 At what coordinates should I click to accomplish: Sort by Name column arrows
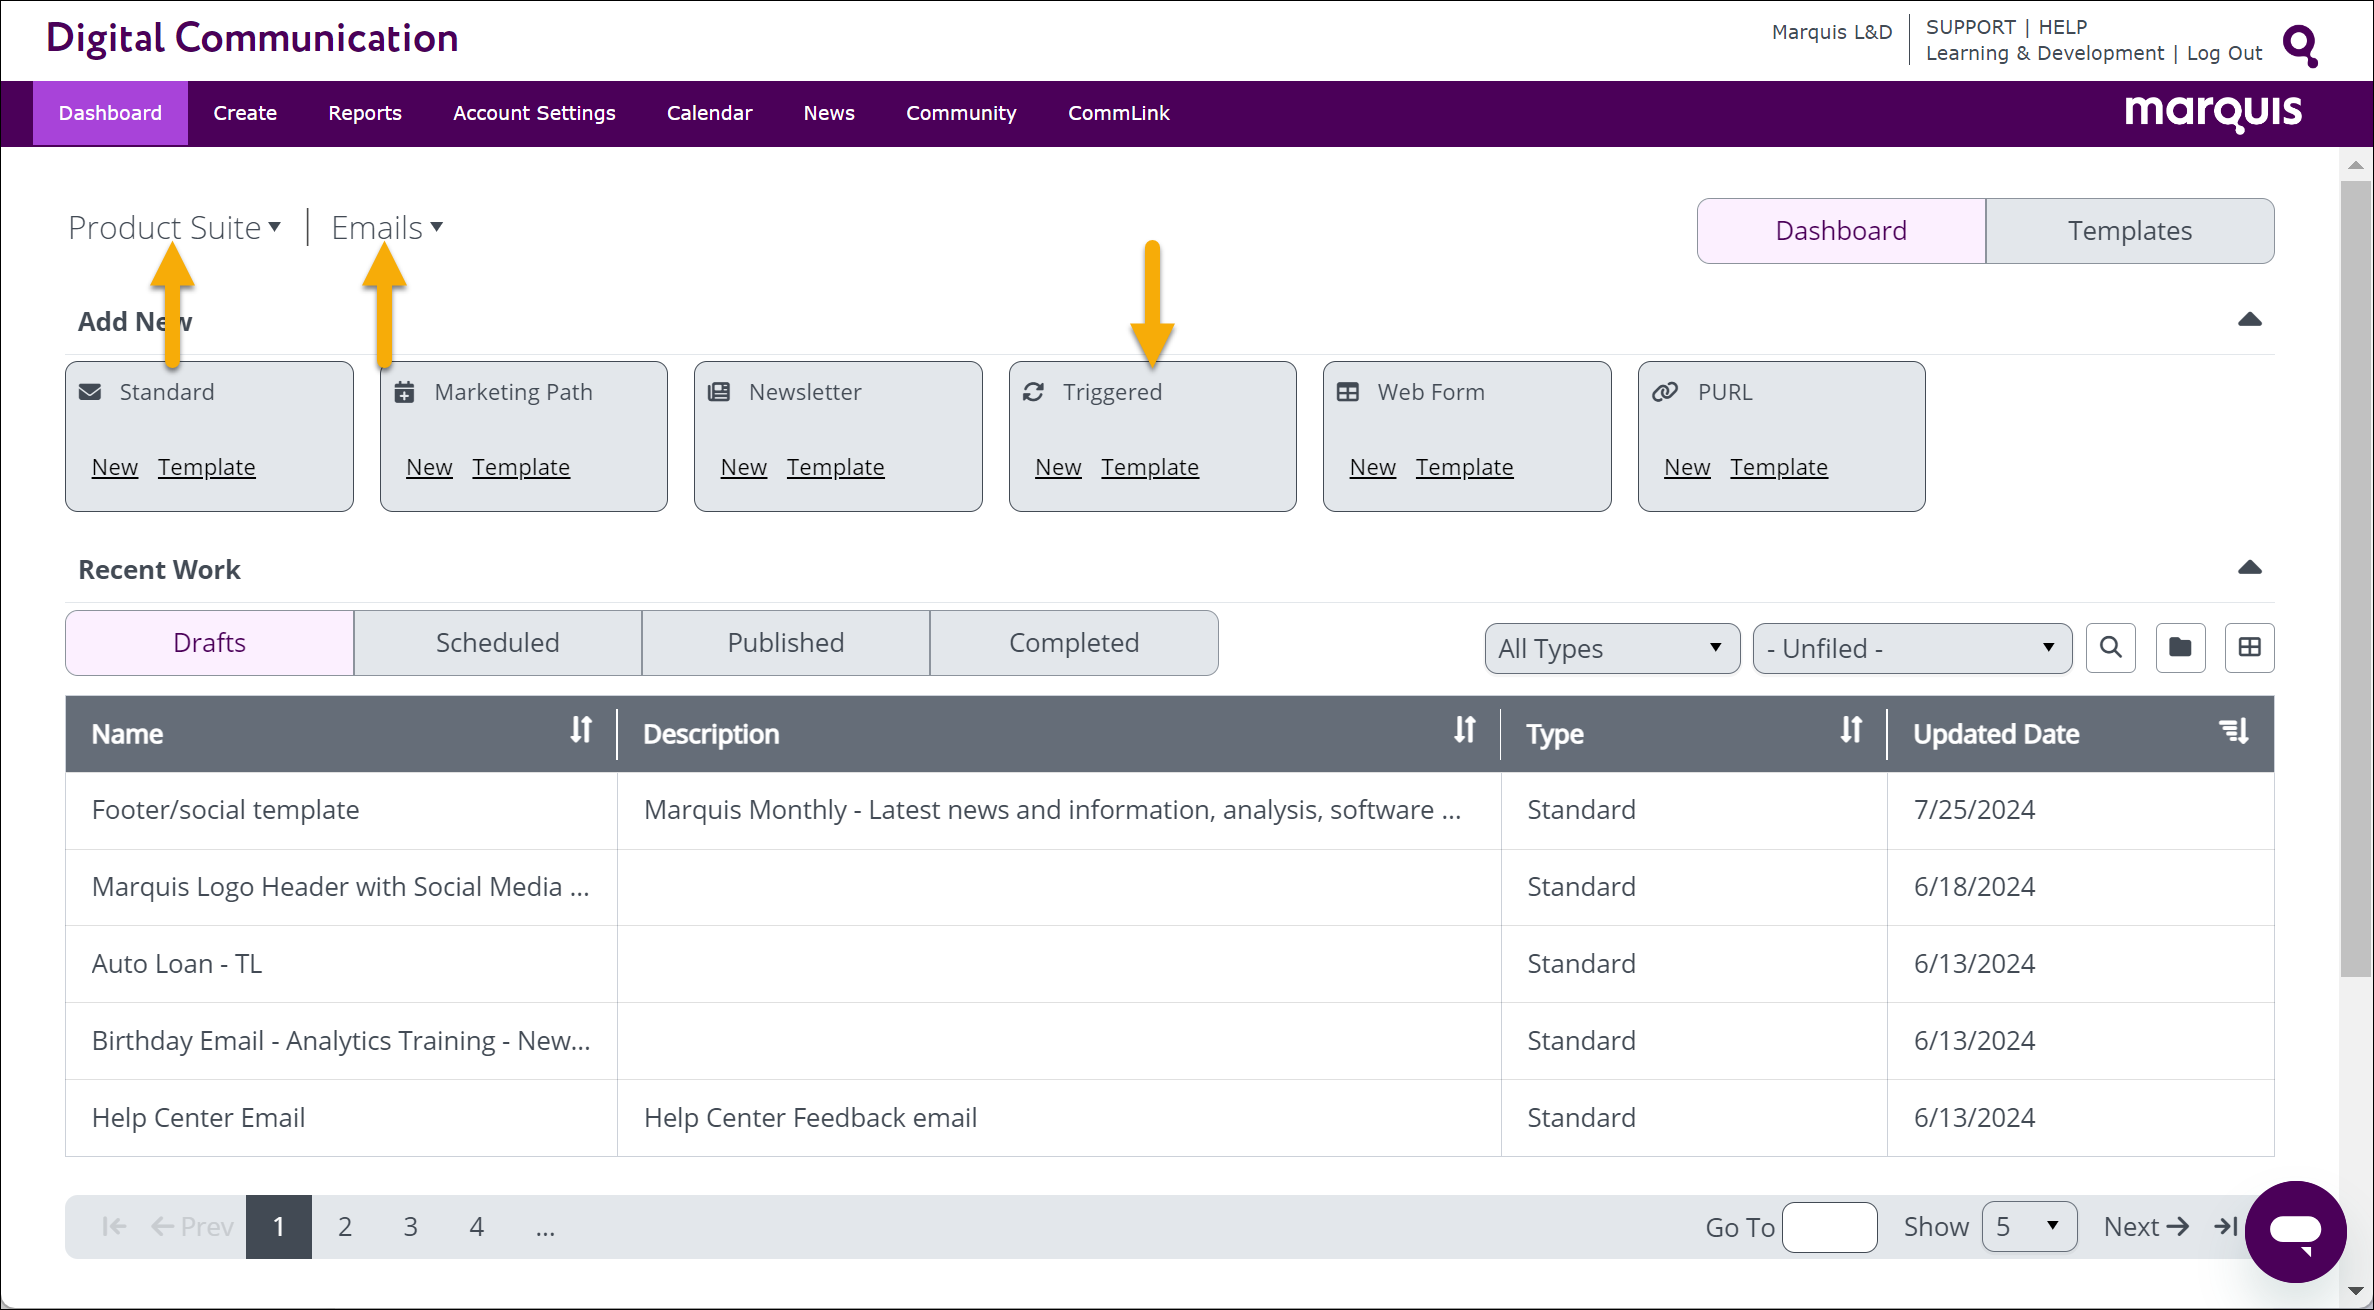click(x=581, y=730)
